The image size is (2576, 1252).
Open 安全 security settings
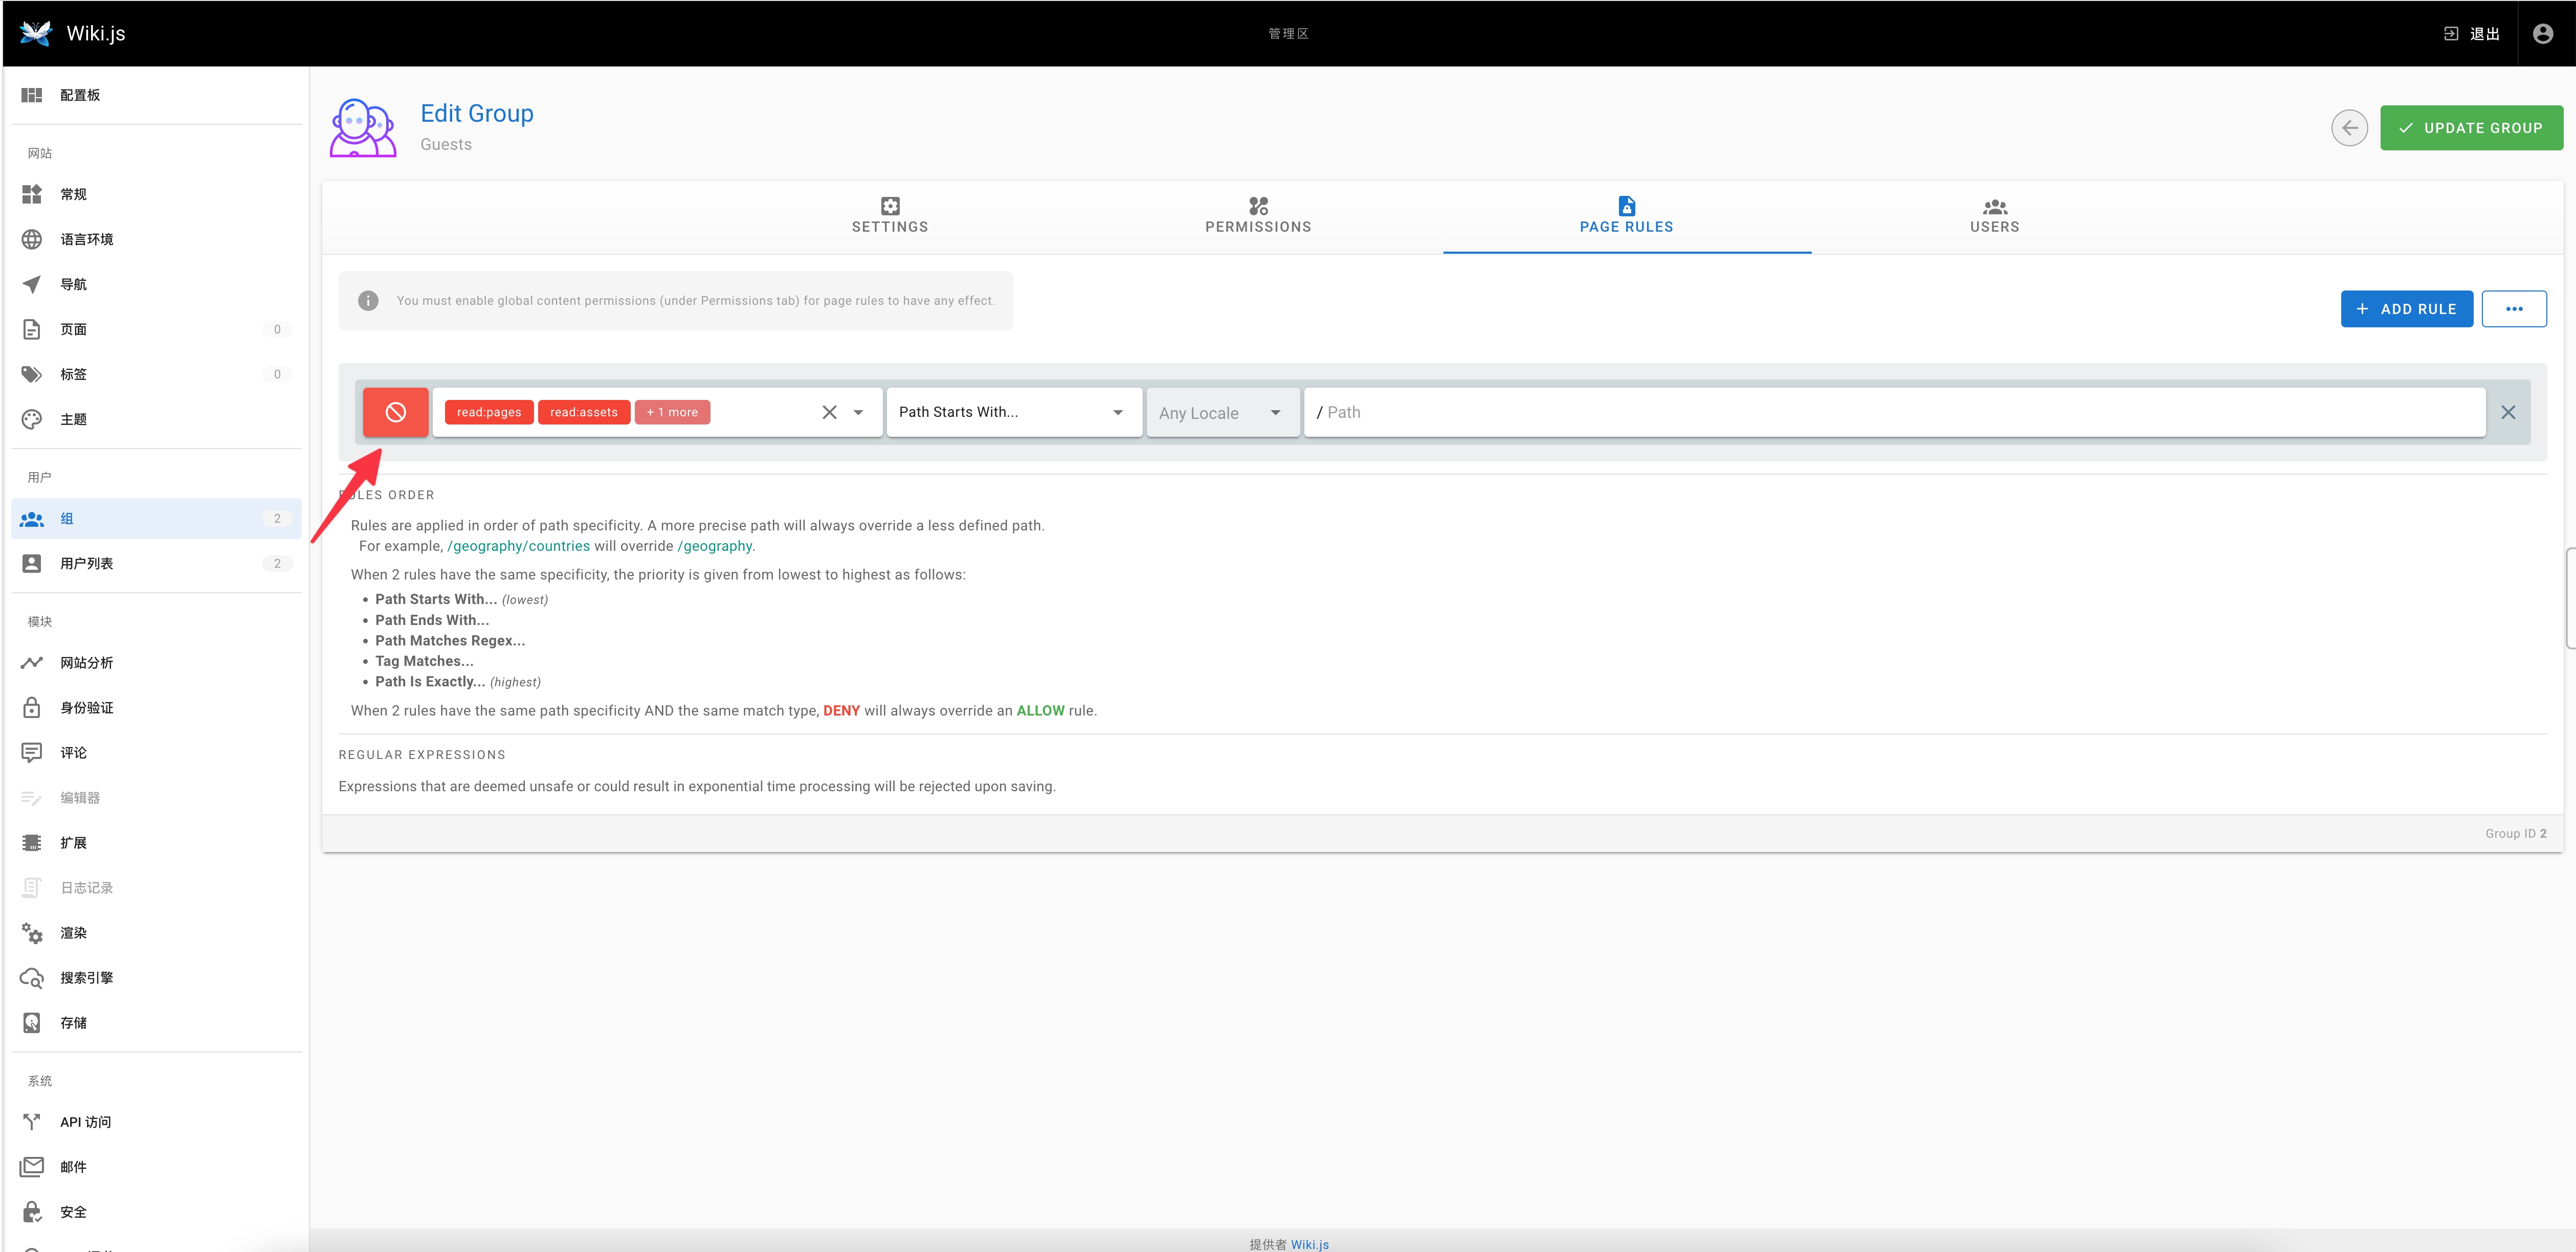click(x=156, y=1211)
